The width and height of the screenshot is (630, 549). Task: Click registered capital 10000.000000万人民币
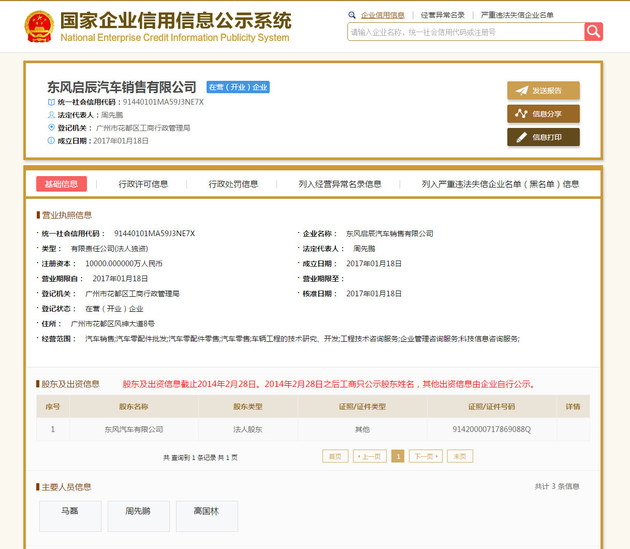124,264
